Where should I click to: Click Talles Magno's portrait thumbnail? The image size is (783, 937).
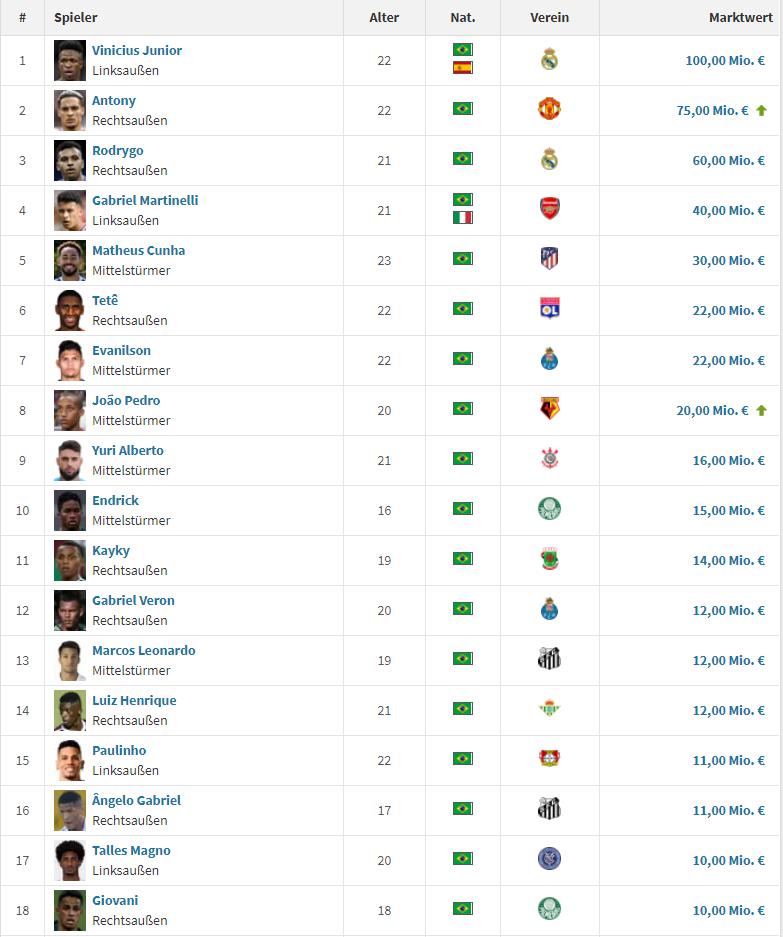pyautogui.click(x=70, y=860)
